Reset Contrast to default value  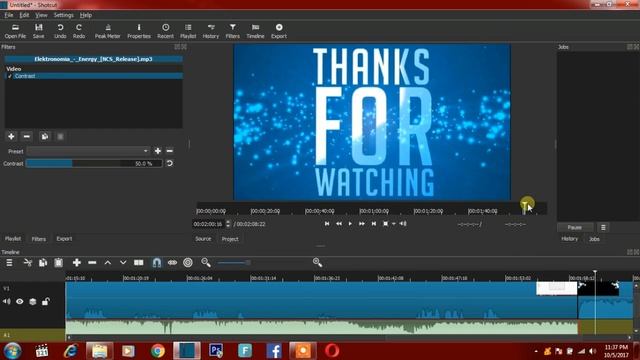tap(169, 163)
